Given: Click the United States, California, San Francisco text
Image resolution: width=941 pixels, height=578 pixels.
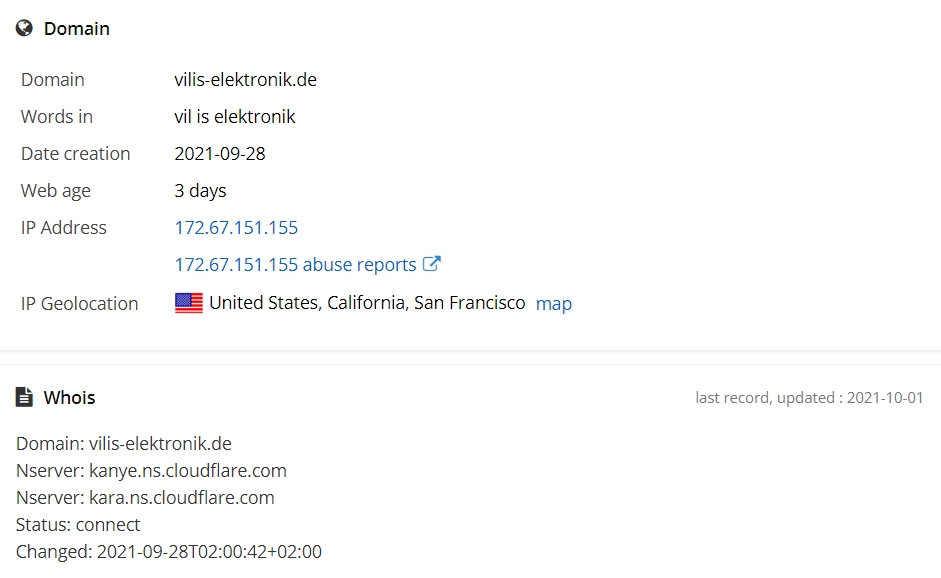Looking at the screenshot, I should pos(367,303).
